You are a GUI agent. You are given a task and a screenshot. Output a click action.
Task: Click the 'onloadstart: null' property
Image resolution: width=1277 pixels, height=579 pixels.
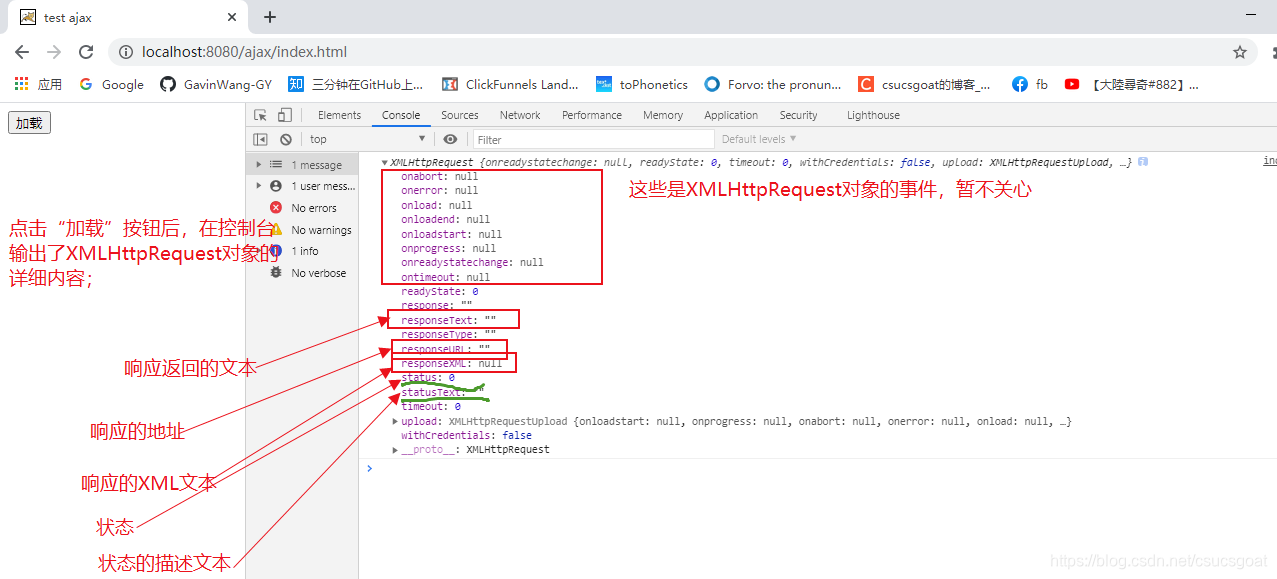[452, 234]
